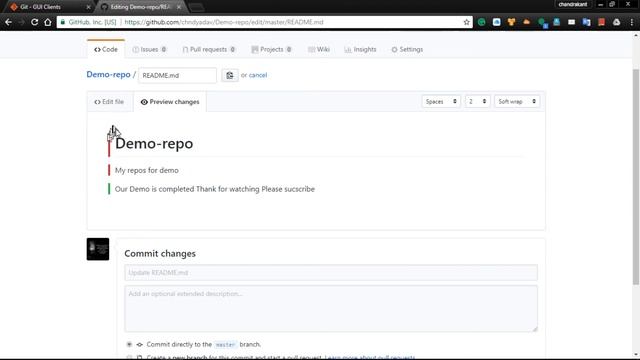Viewport: 640px width, 360px height.
Task: Click the user avatar thumbnail
Action: coord(98,249)
